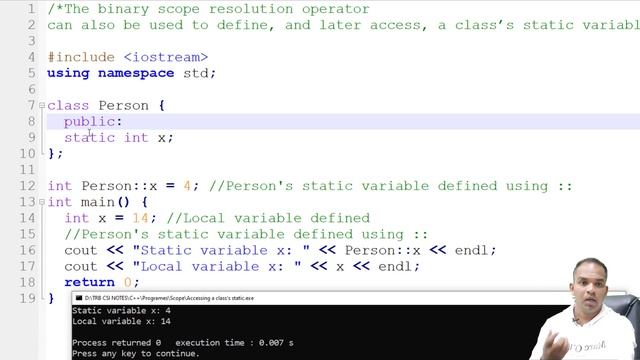Image resolution: width=640 pixels, height=360 pixels.
Task: Click the 'return 0;' statement
Action: 102,282
